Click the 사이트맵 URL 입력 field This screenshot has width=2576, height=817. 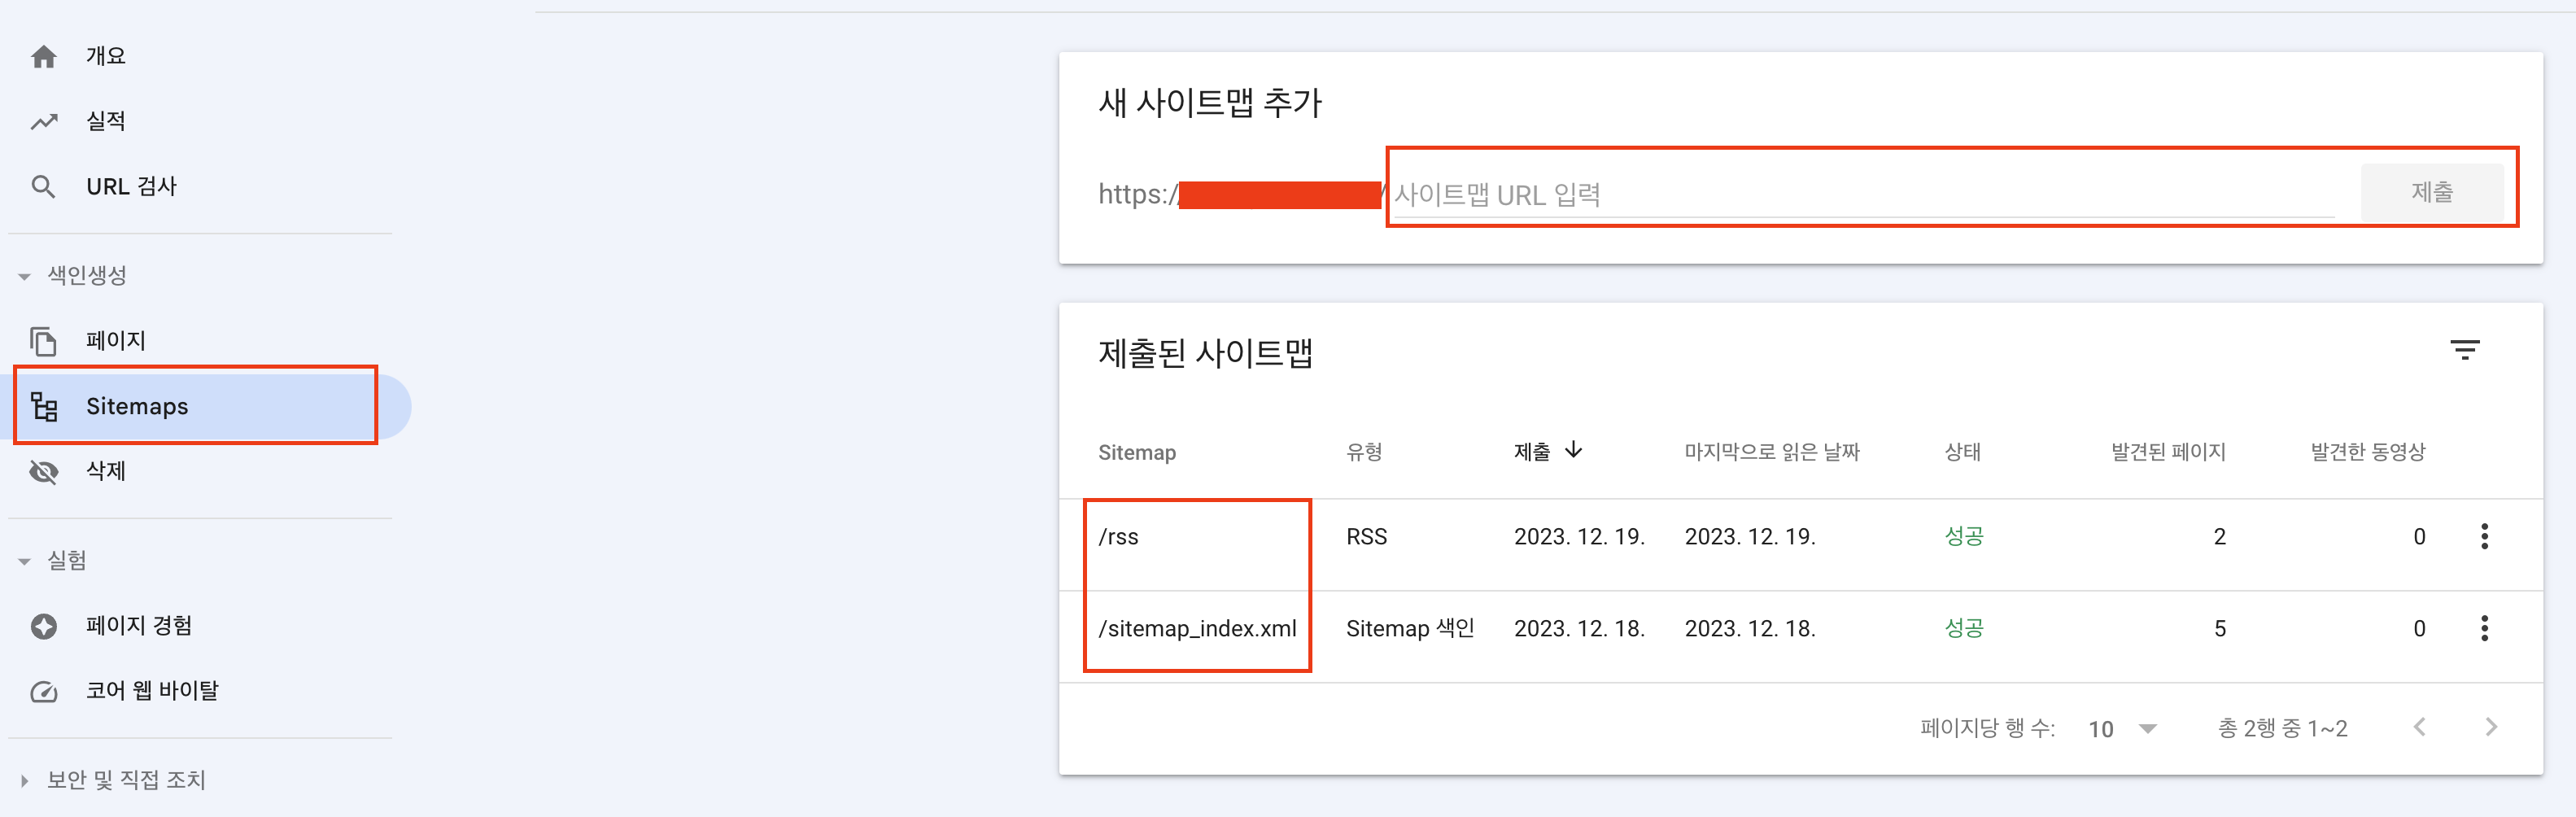(1862, 195)
